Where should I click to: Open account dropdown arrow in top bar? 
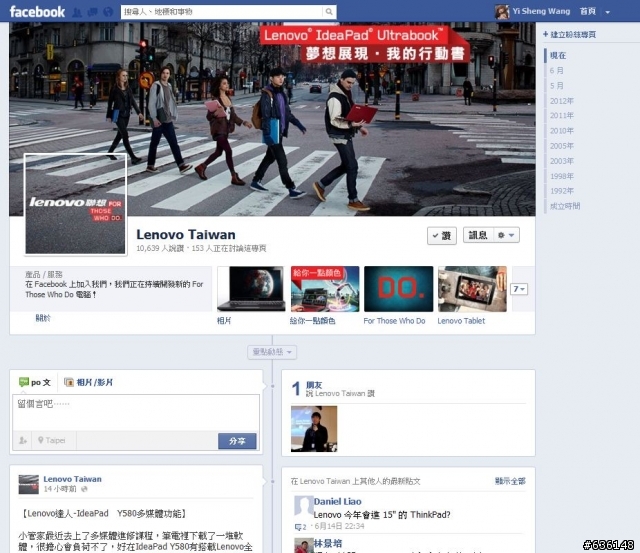tap(607, 12)
